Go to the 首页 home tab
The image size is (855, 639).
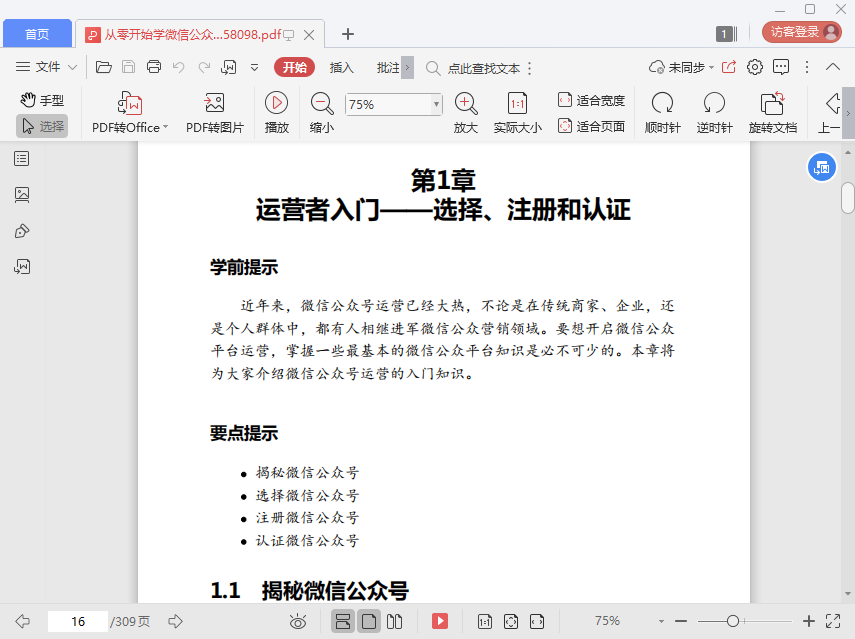point(37,34)
